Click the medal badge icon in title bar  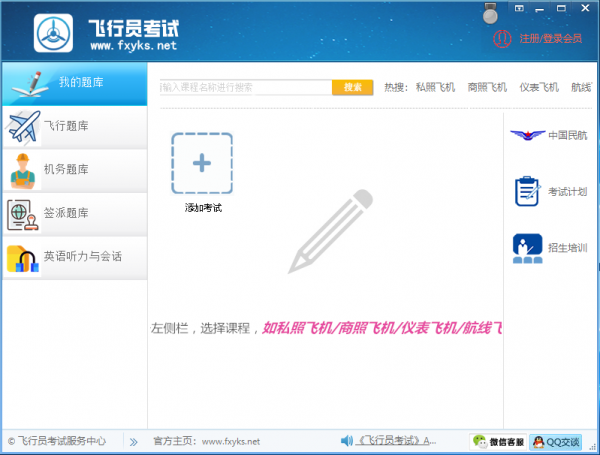coord(490,13)
